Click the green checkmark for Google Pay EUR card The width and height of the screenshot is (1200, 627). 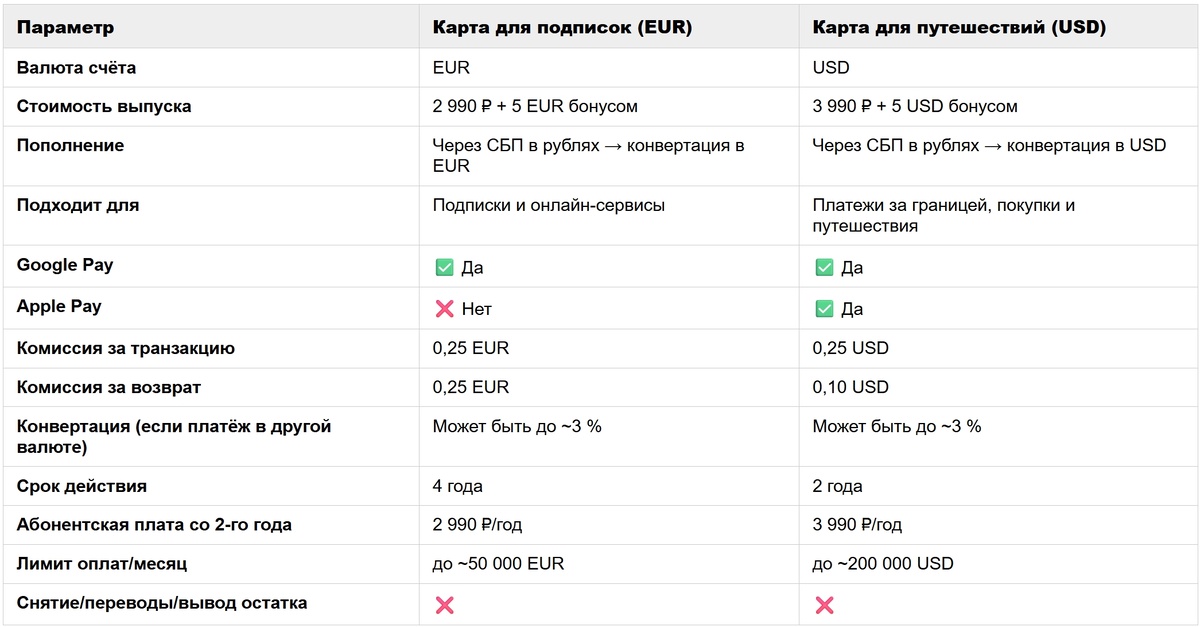click(444, 268)
